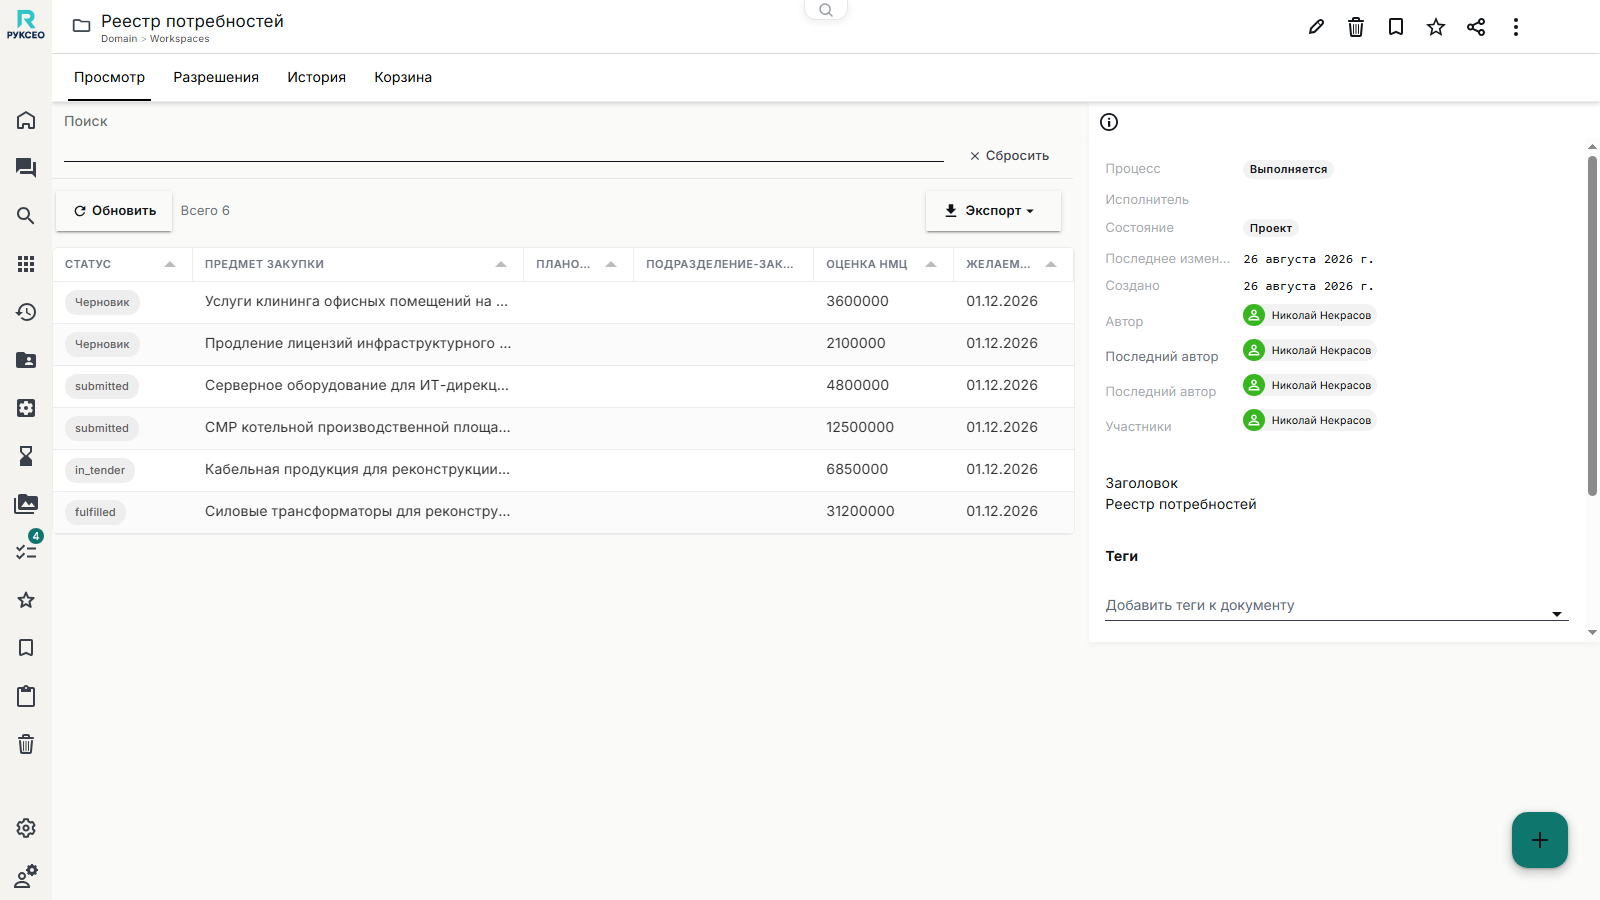Click Автор chip Николай Некрасов
Viewport: 1600px width, 900px height.
[x=1309, y=315]
